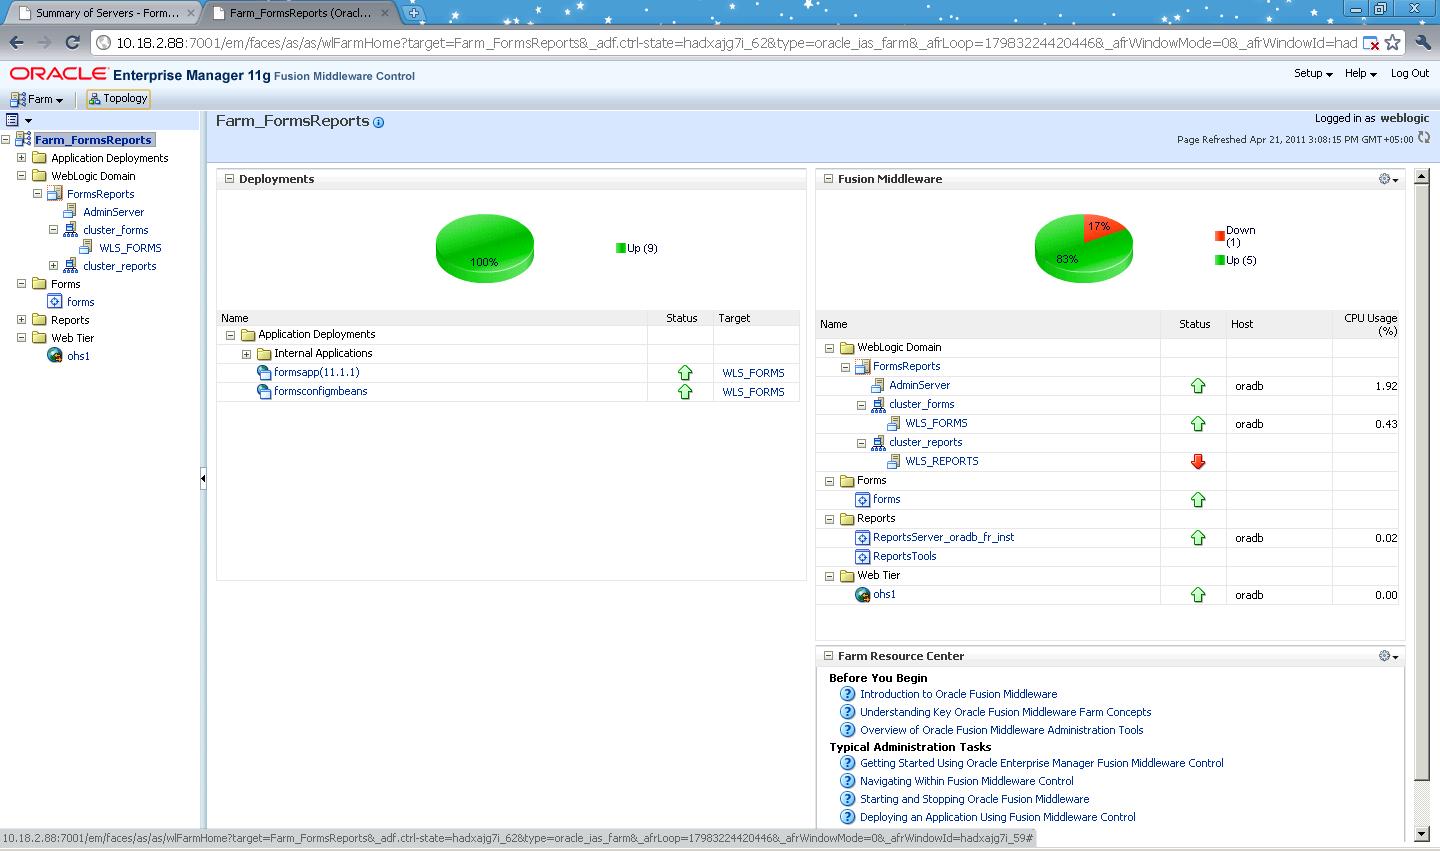Click the red Down legend color swatch

point(1219,236)
